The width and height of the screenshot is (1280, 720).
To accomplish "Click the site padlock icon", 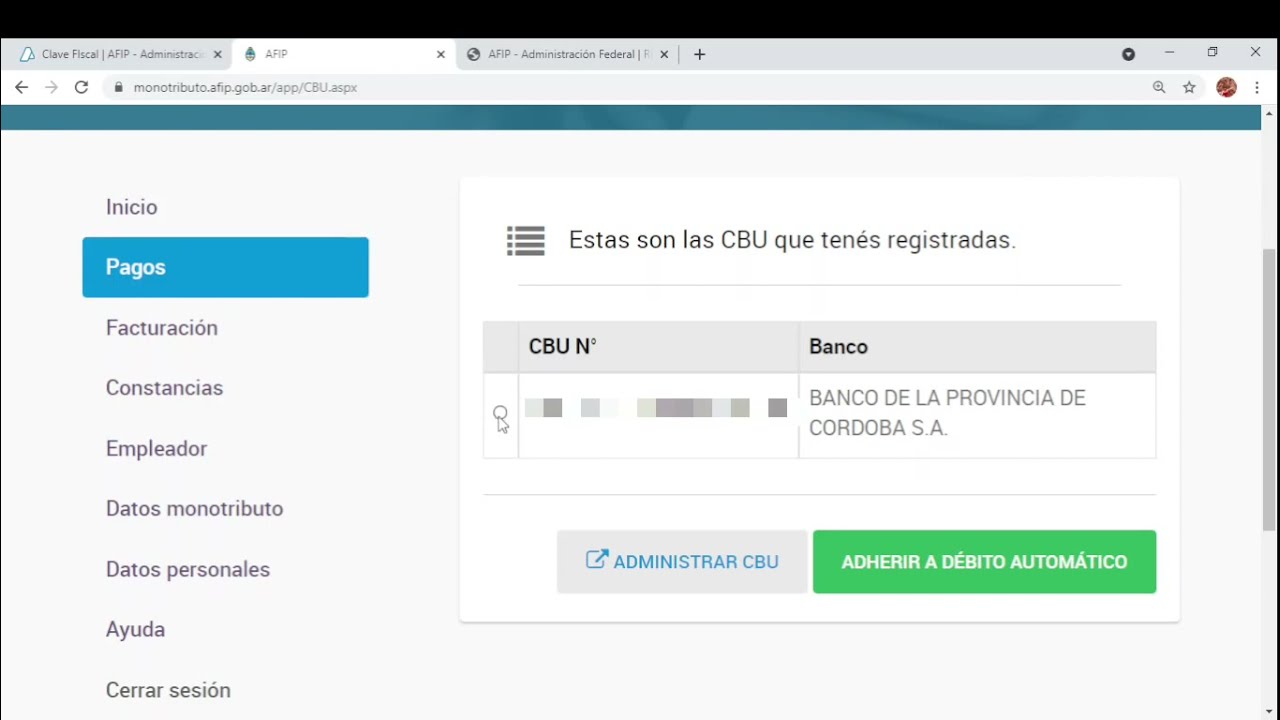I will (x=118, y=87).
